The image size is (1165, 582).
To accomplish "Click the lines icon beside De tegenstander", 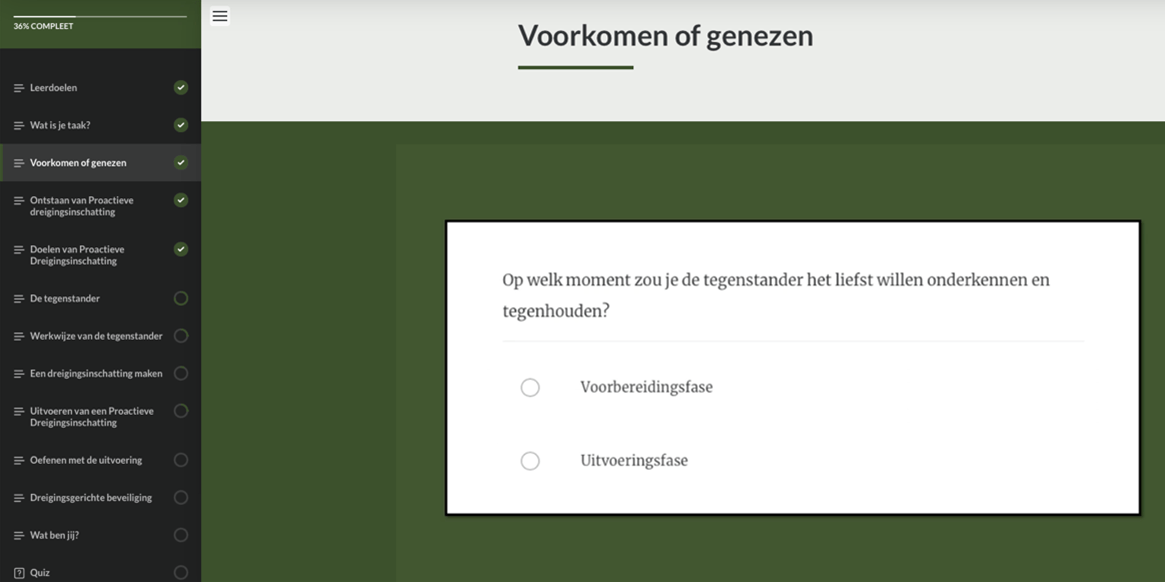I will tap(19, 299).
